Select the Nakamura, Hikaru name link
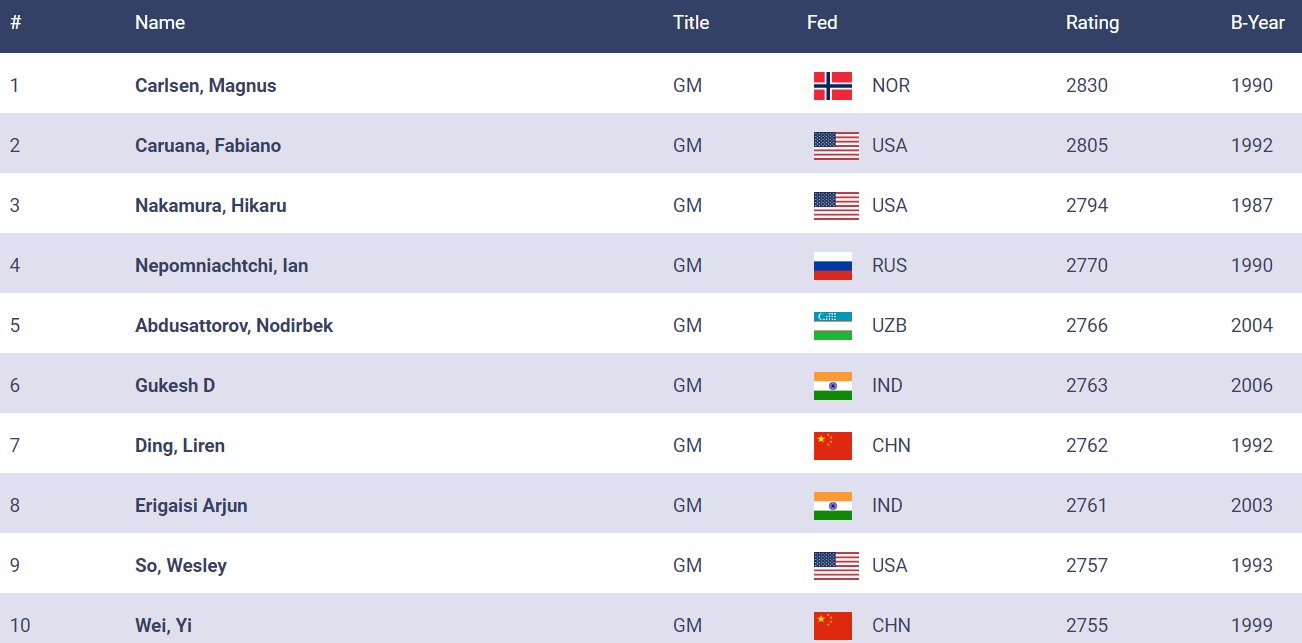This screenshot has height=643, width=1302. pos(210,206)
